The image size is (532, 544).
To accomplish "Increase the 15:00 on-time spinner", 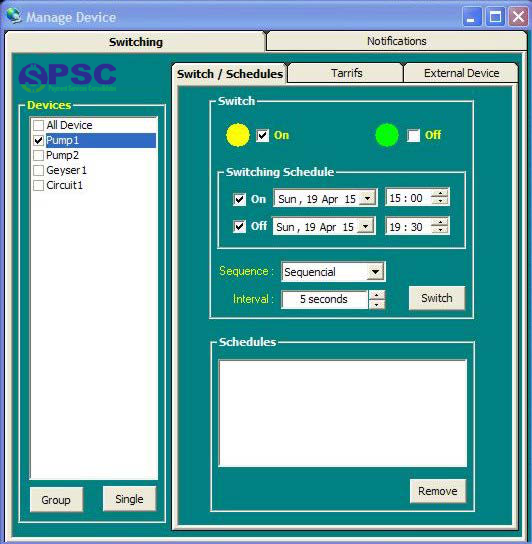I will pyautogui.click(x=440, y=194).
